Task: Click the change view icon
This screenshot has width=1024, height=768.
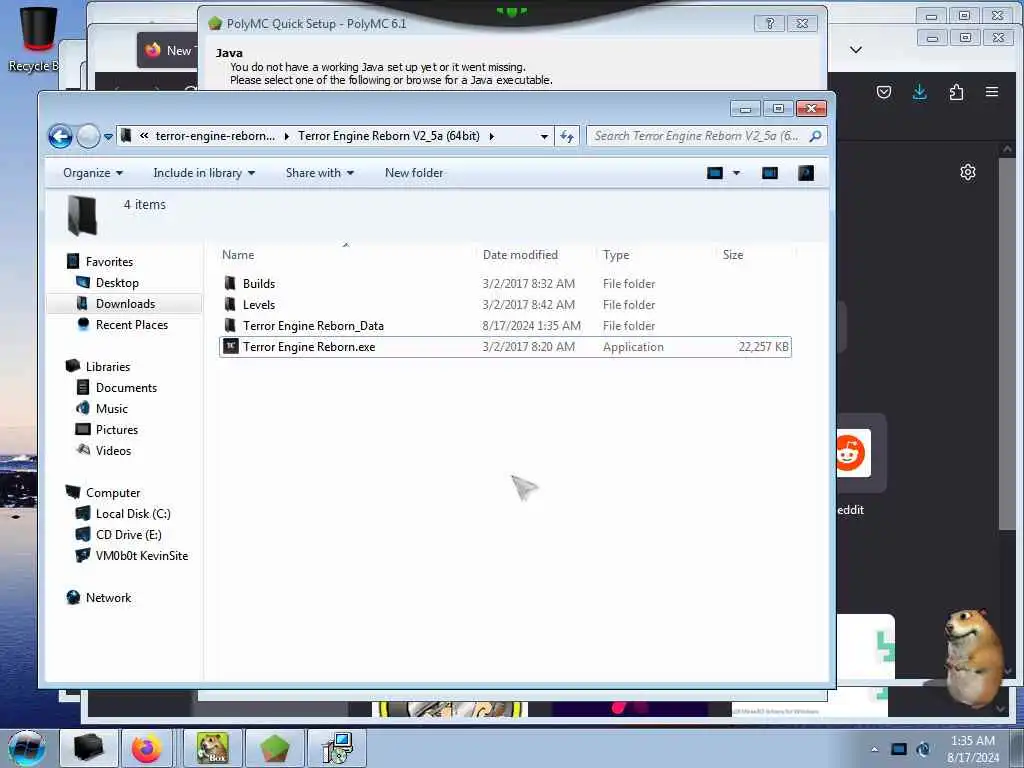Action: click(x=715, y=173)
